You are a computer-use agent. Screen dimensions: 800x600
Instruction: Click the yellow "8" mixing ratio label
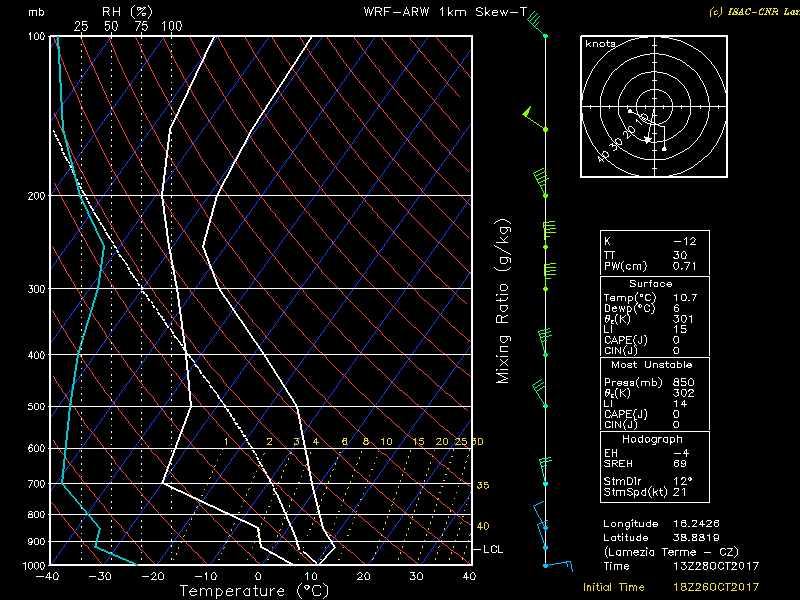pos(366,442)
